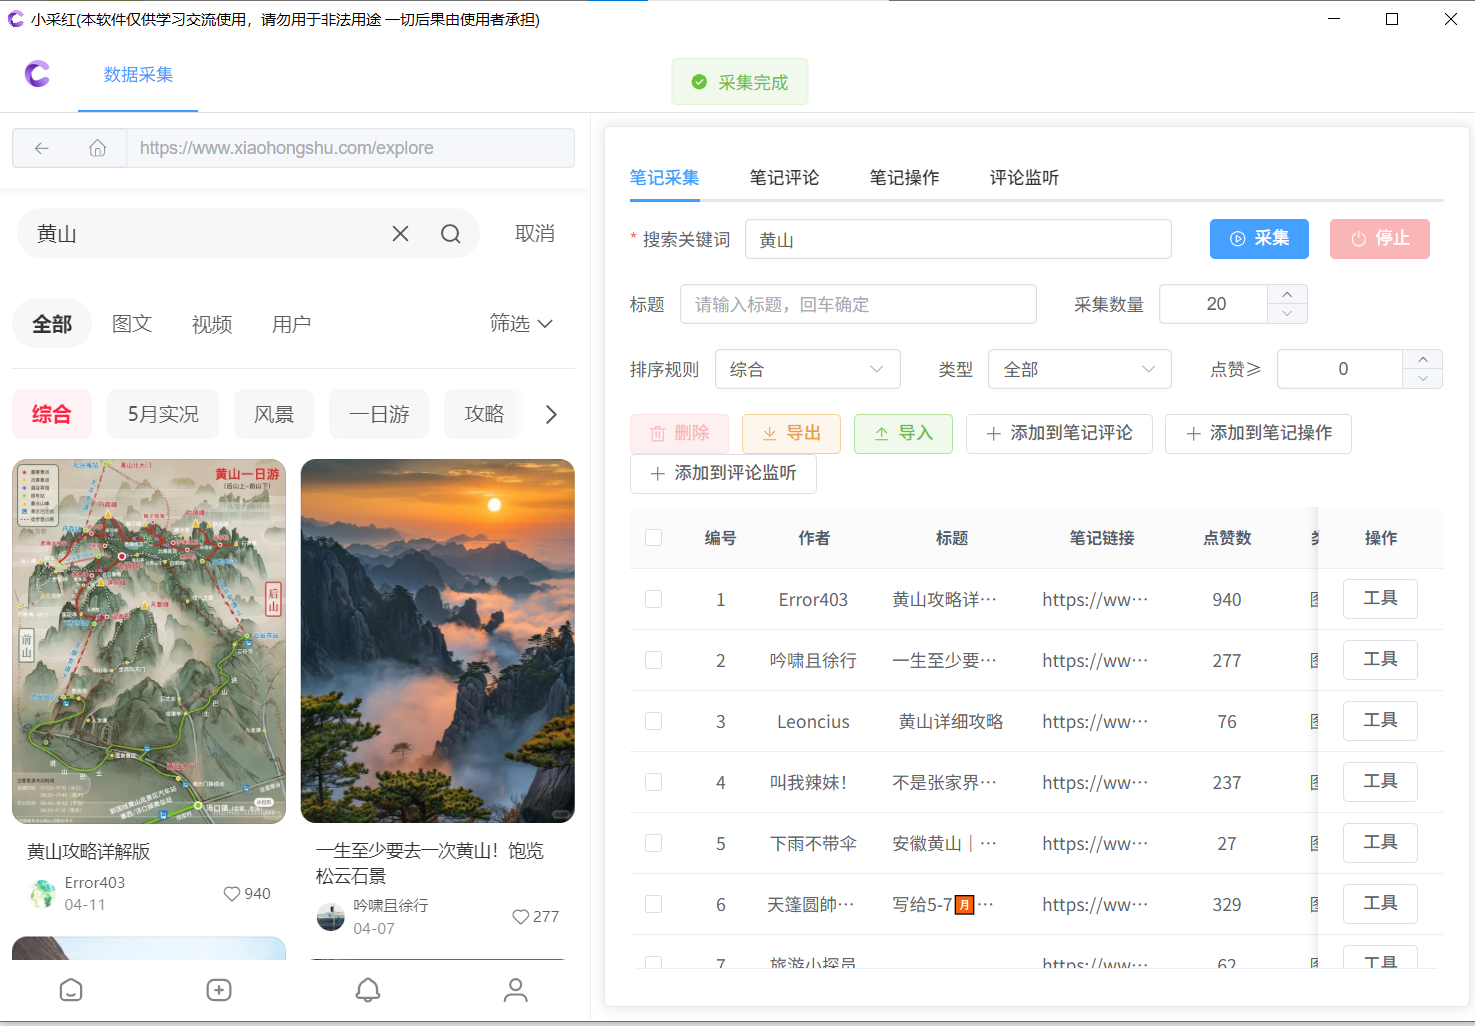Click the 黄山详细攻略 title cell
1475x1026 pixels.
(951, 721)
